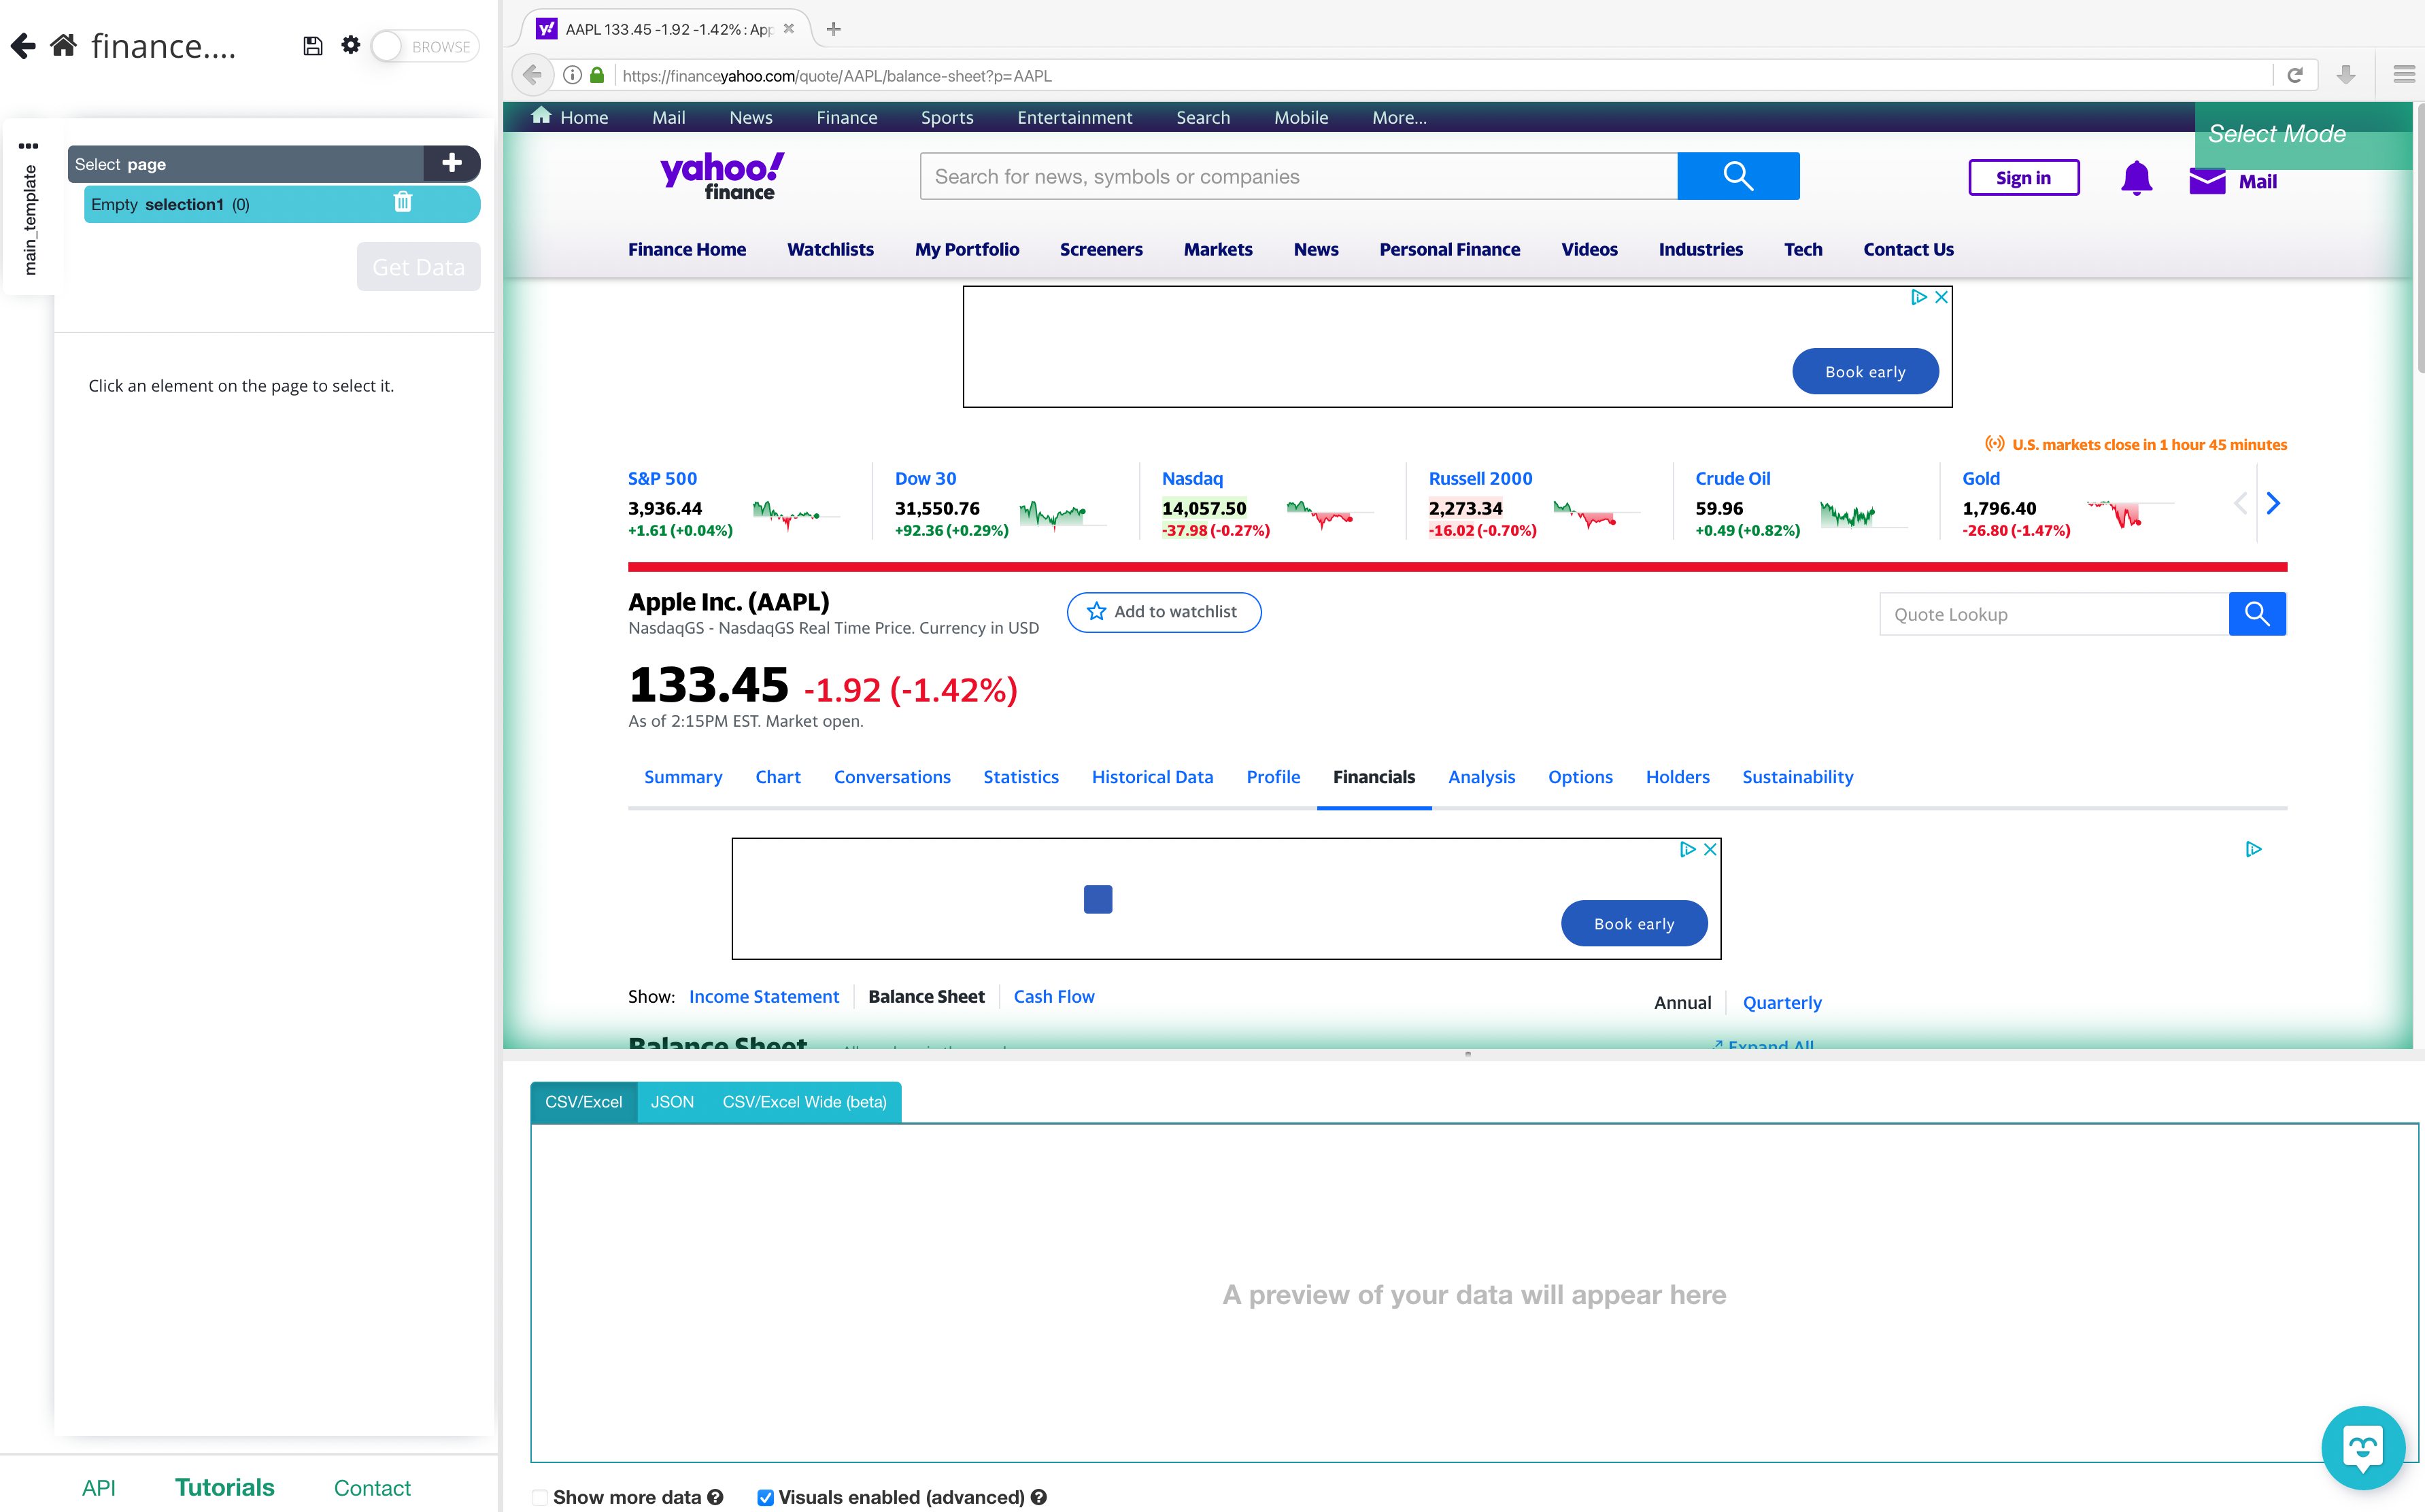
Task: Open downloads arrow icon
Action: pyautogui.click(x=2346, y=75)
